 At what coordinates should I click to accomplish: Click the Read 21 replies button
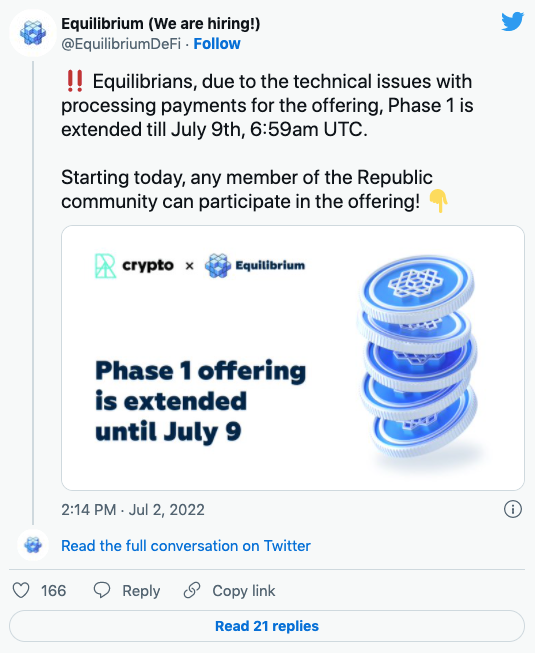267,626
